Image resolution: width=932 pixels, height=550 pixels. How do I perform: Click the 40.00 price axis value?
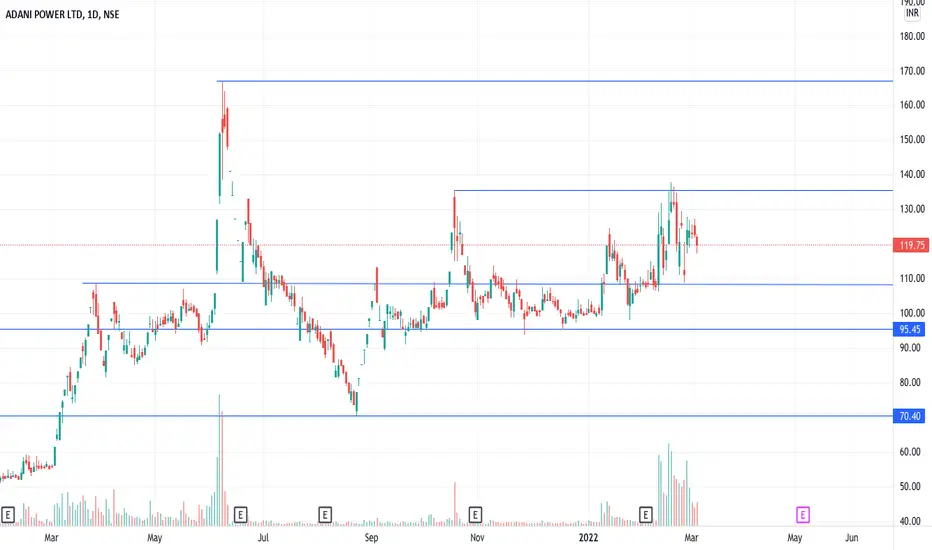click(910, 521)
